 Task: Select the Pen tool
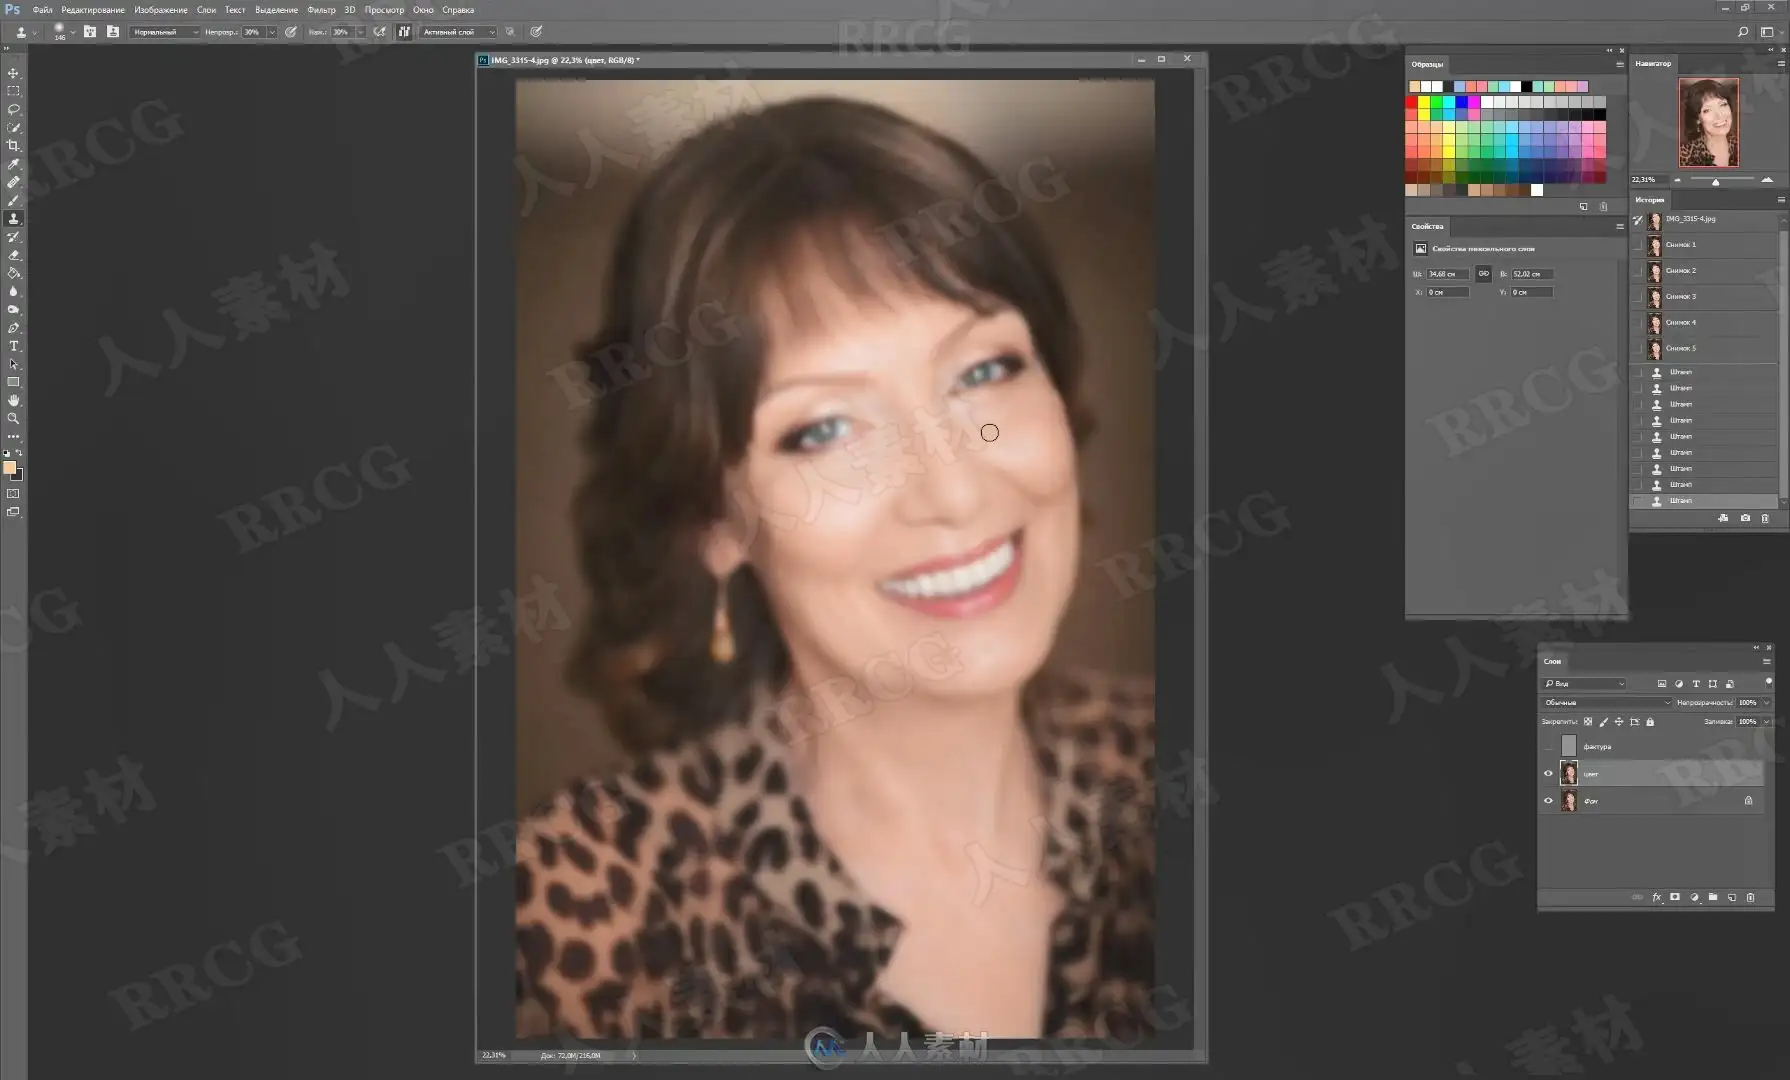point(13,328)
